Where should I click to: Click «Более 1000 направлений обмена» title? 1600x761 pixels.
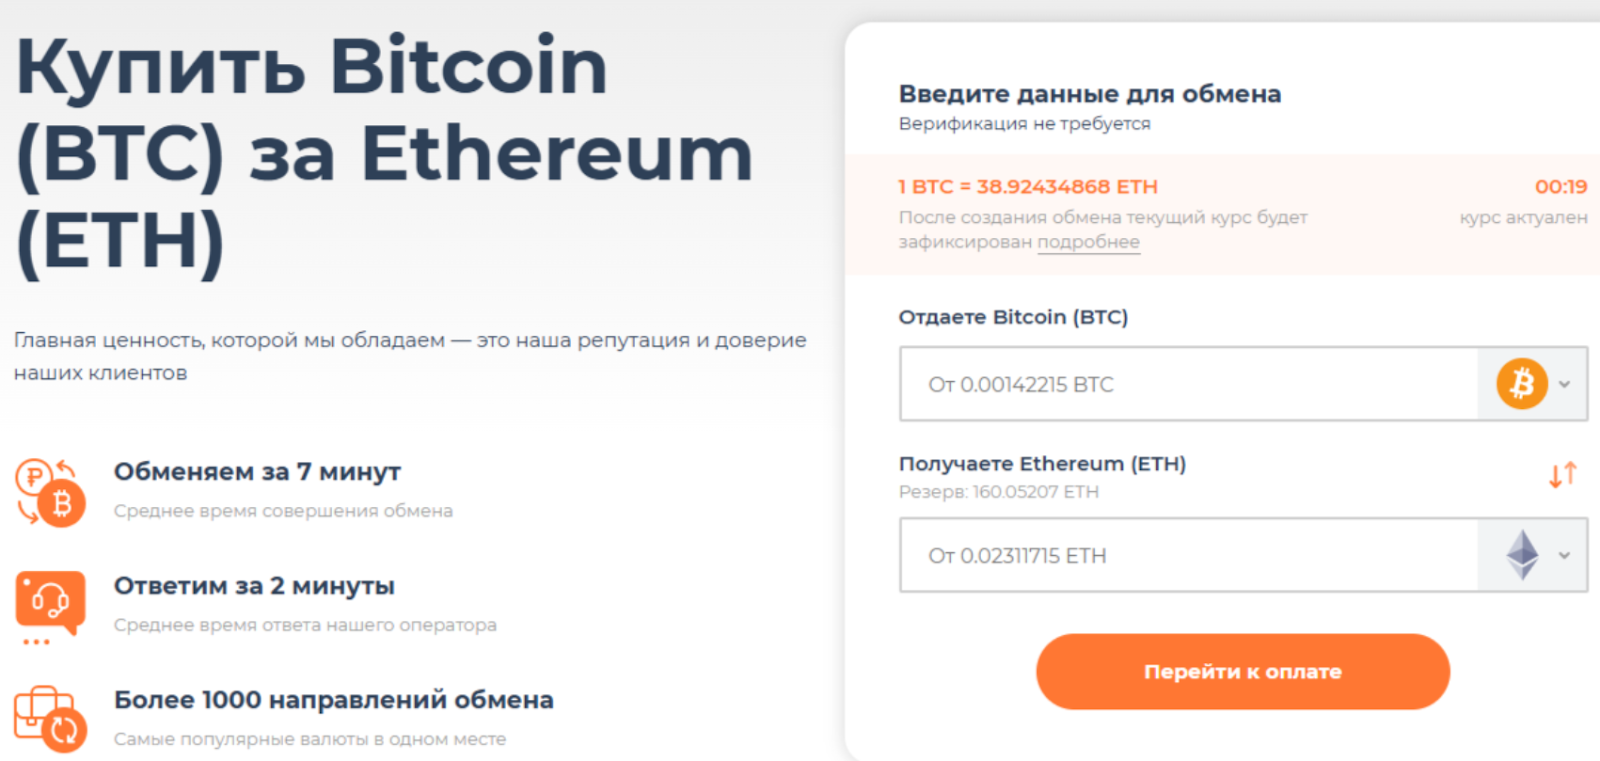(x=333, y=699)
